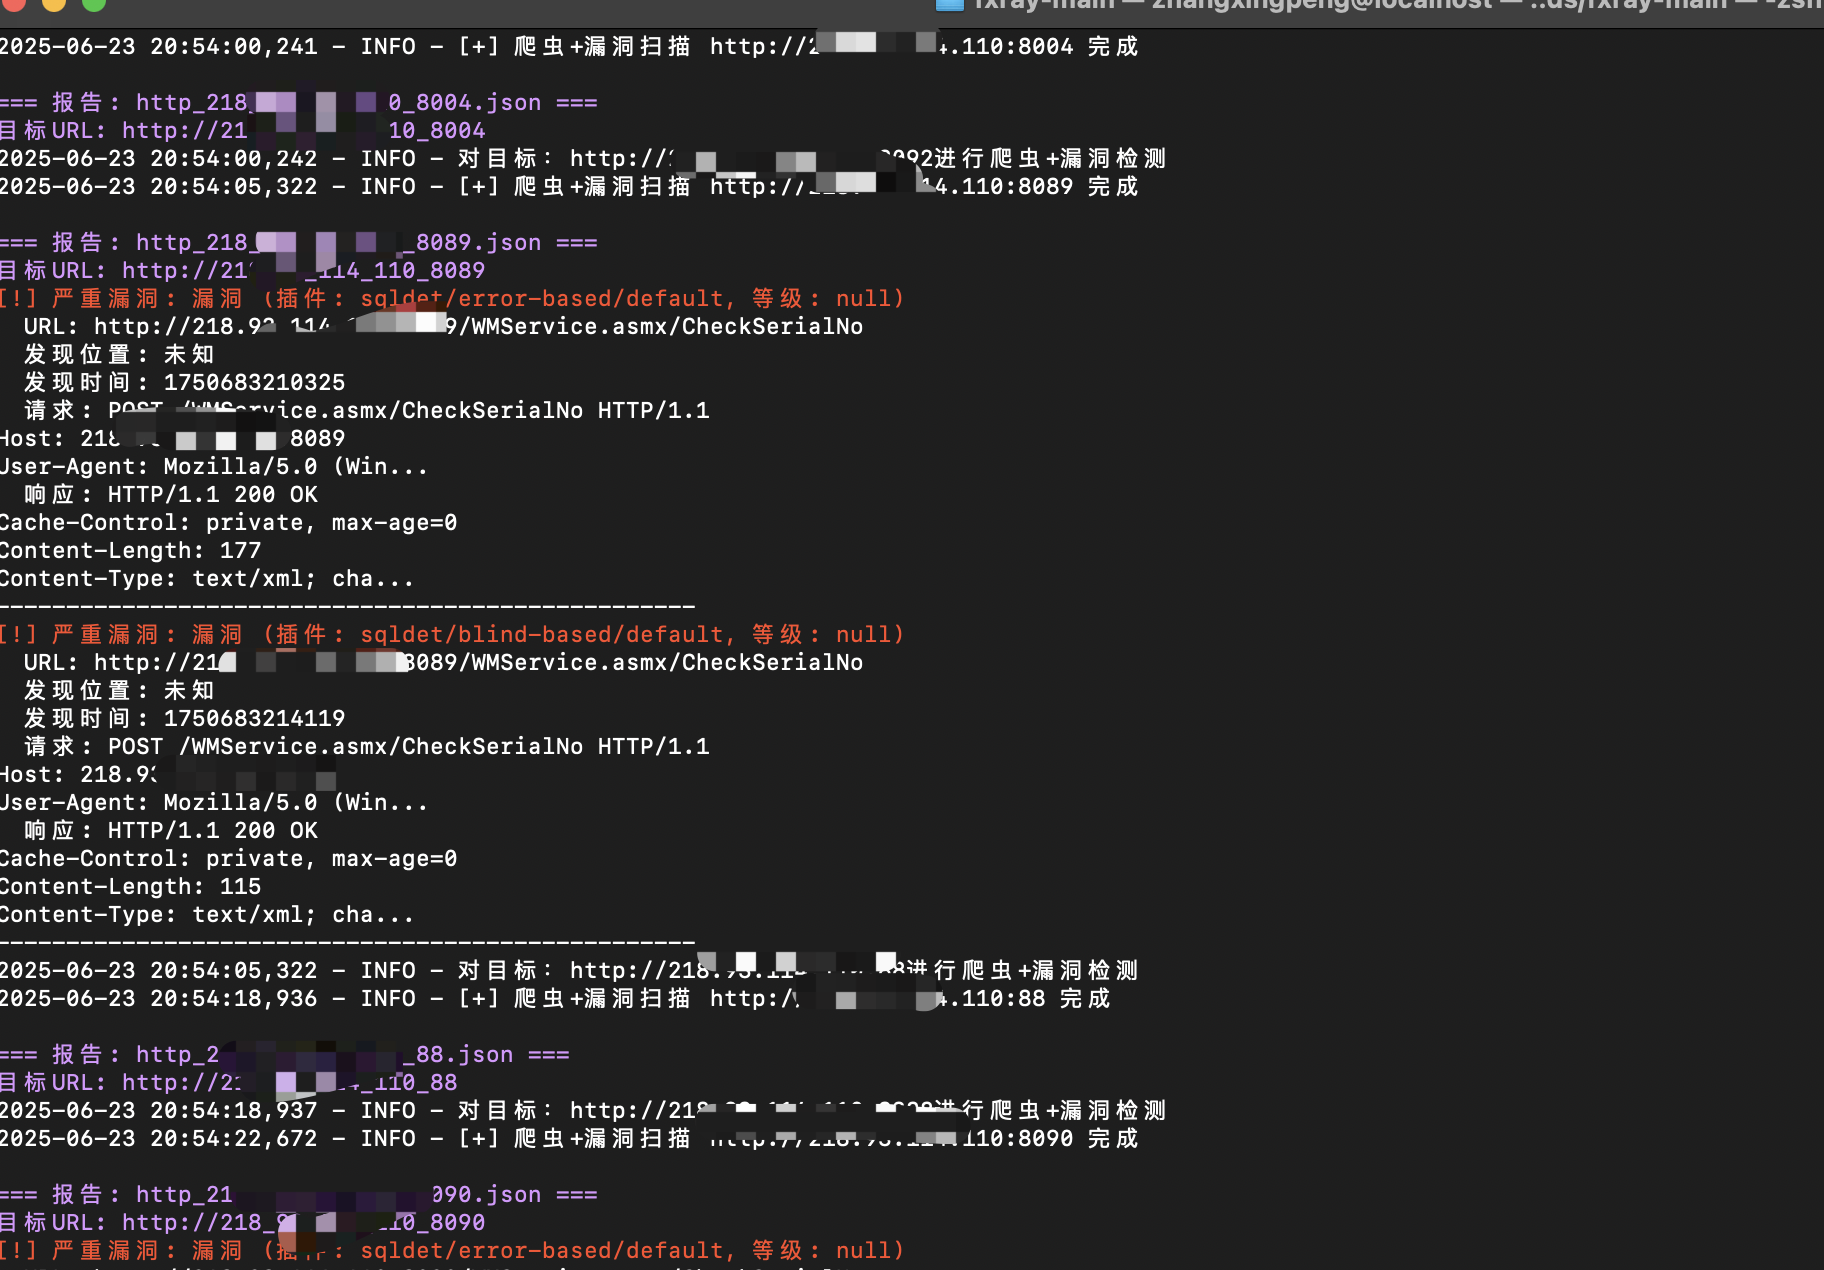Image resolution: width=1824 pixels, height=1270 pixels.
Task: Click the green zoom window button
Action: pos(94,3)
